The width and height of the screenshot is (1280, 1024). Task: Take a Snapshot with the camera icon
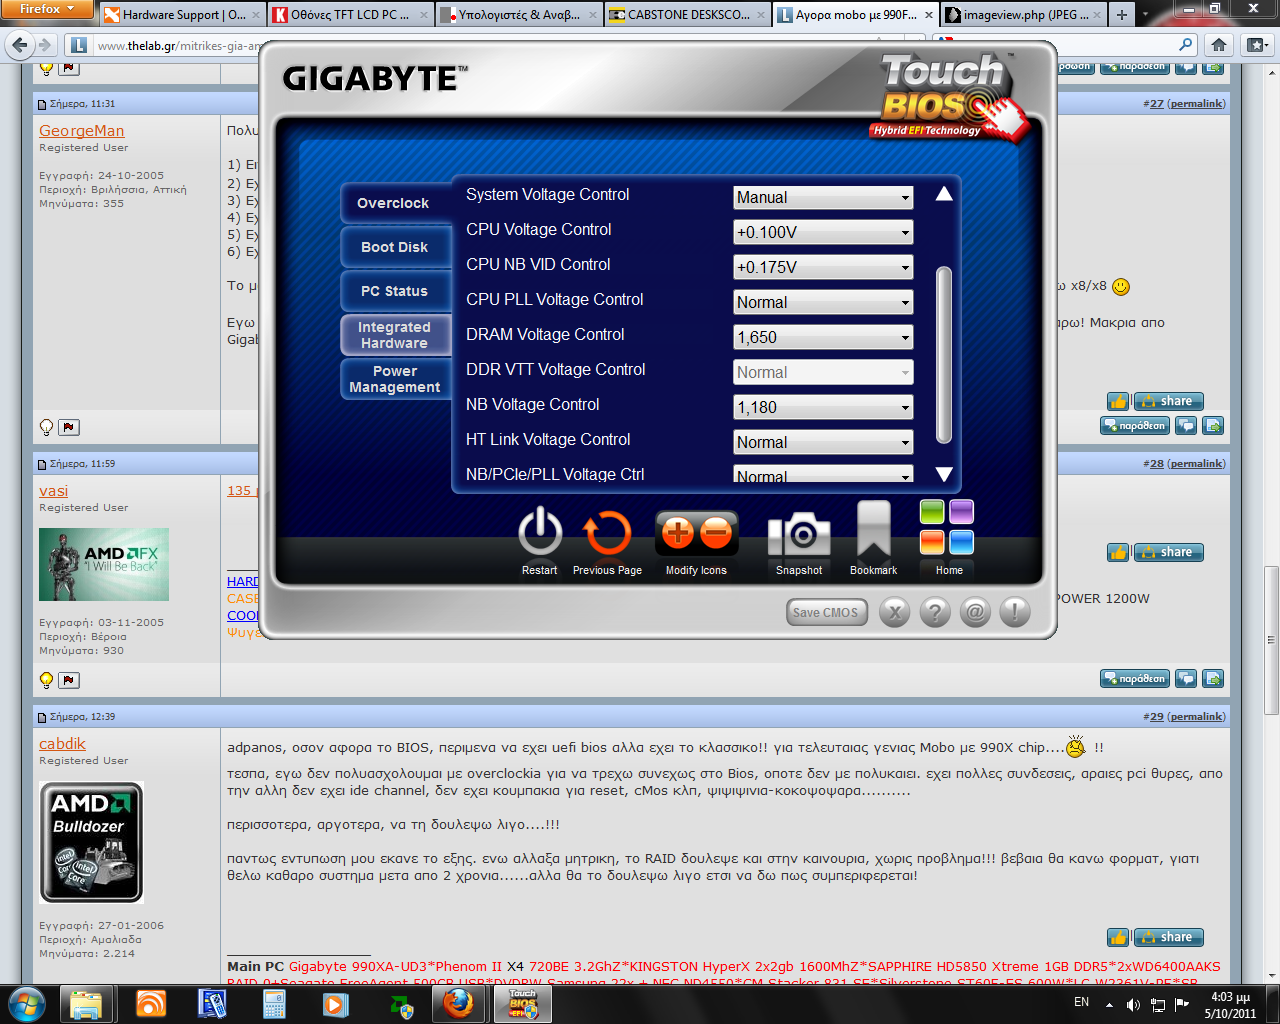(799, 534)
